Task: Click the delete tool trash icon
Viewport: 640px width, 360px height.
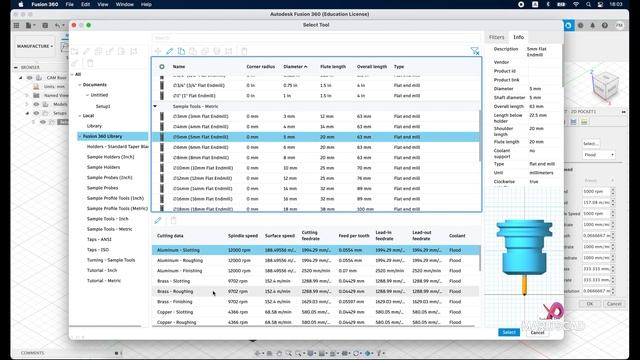Action: [x=244, y=51]
